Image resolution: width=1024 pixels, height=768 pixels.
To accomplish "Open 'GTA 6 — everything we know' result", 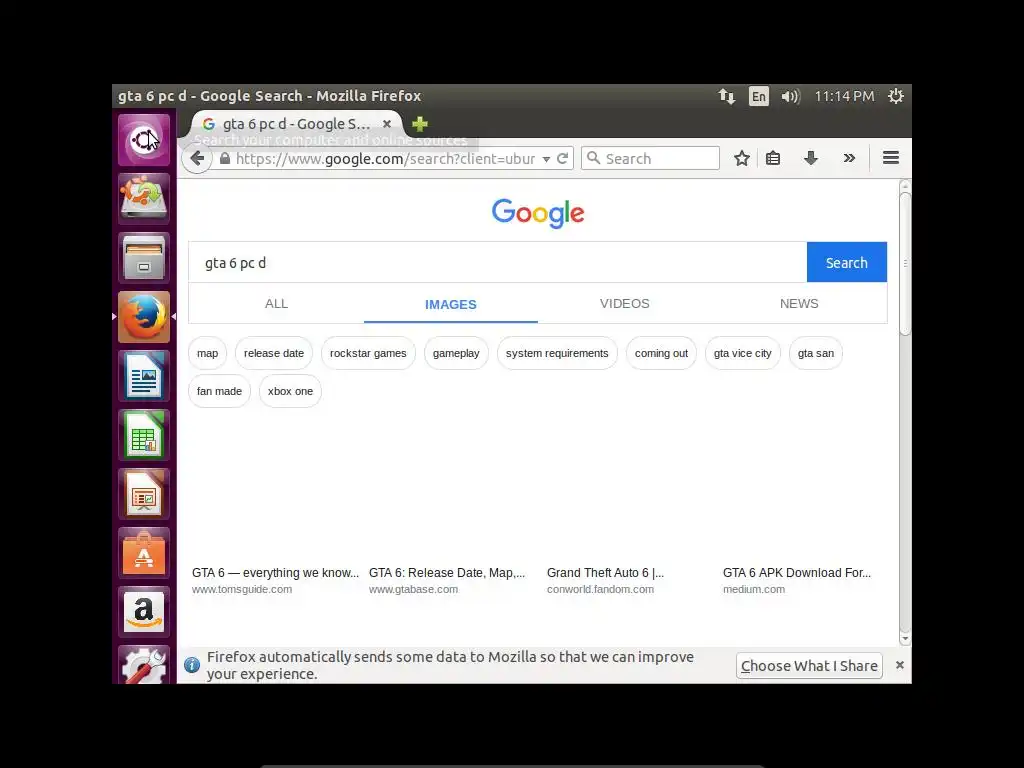I will [276, 573].
